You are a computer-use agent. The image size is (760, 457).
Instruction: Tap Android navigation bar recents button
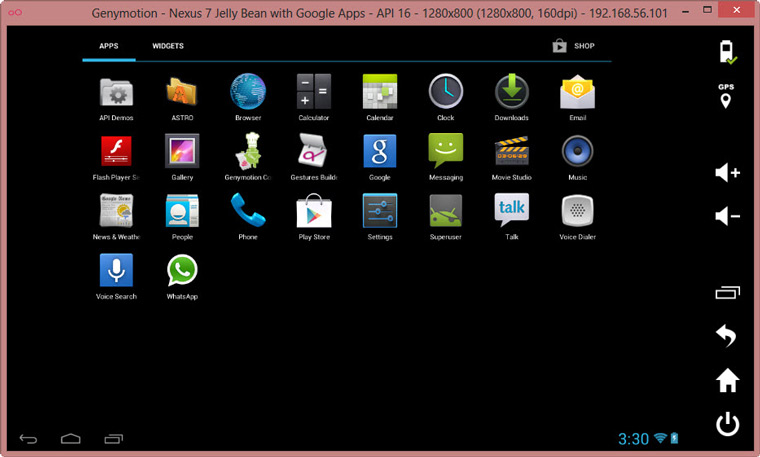[113, 439]
